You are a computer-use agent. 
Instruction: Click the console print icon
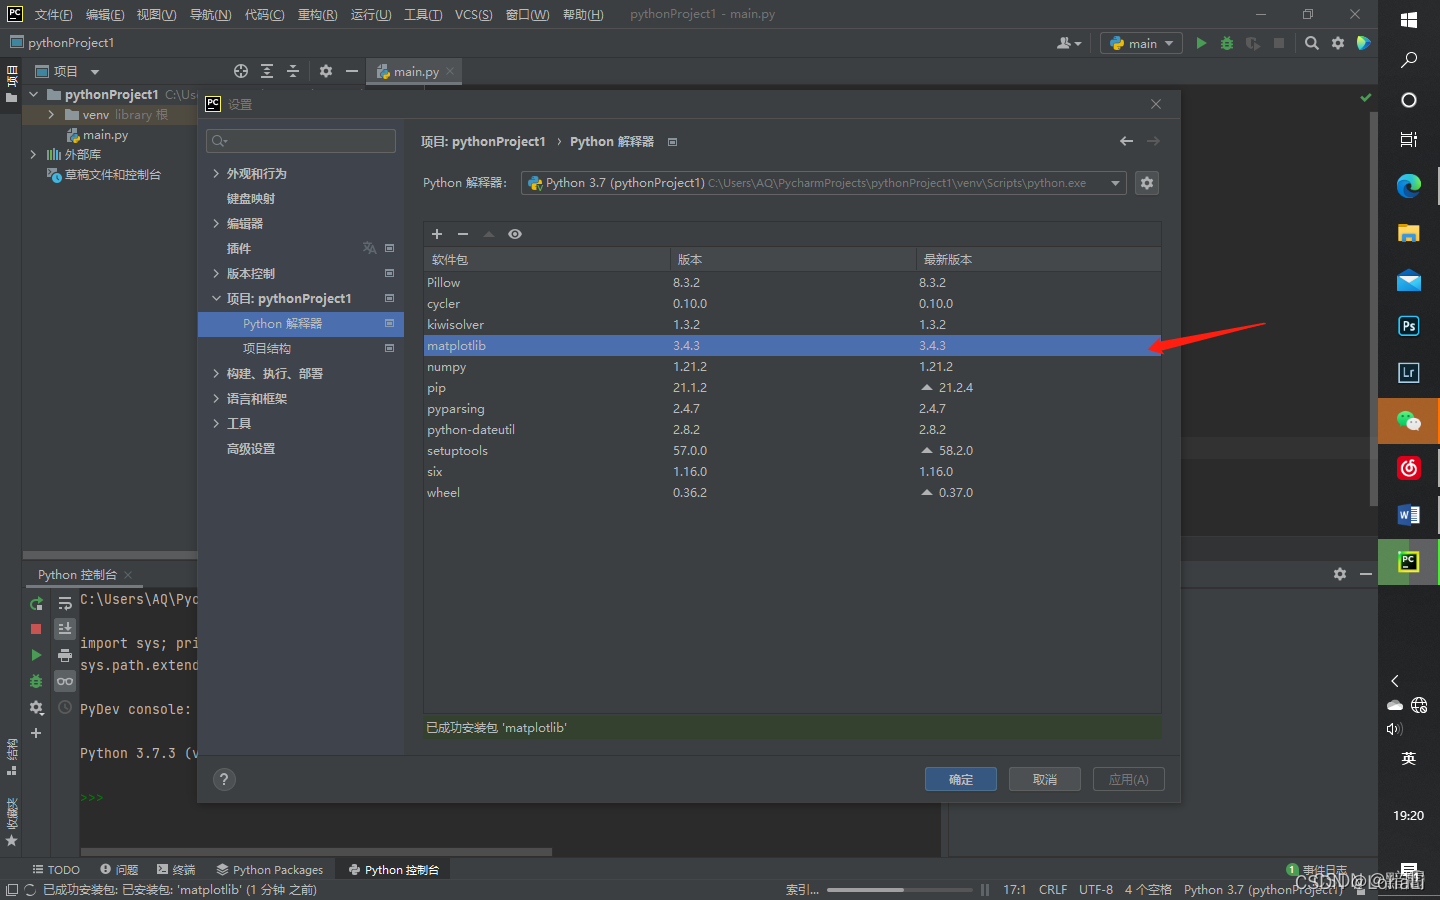(x=65, y=655)
